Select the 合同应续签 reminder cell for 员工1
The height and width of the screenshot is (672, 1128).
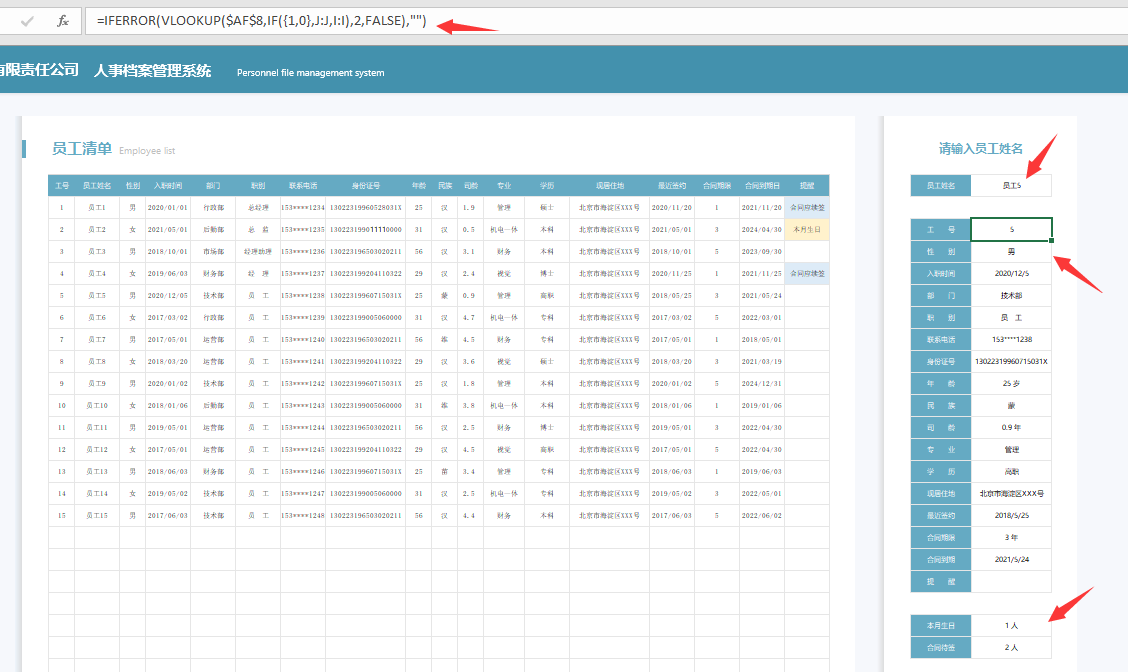[x=807, y=207]
